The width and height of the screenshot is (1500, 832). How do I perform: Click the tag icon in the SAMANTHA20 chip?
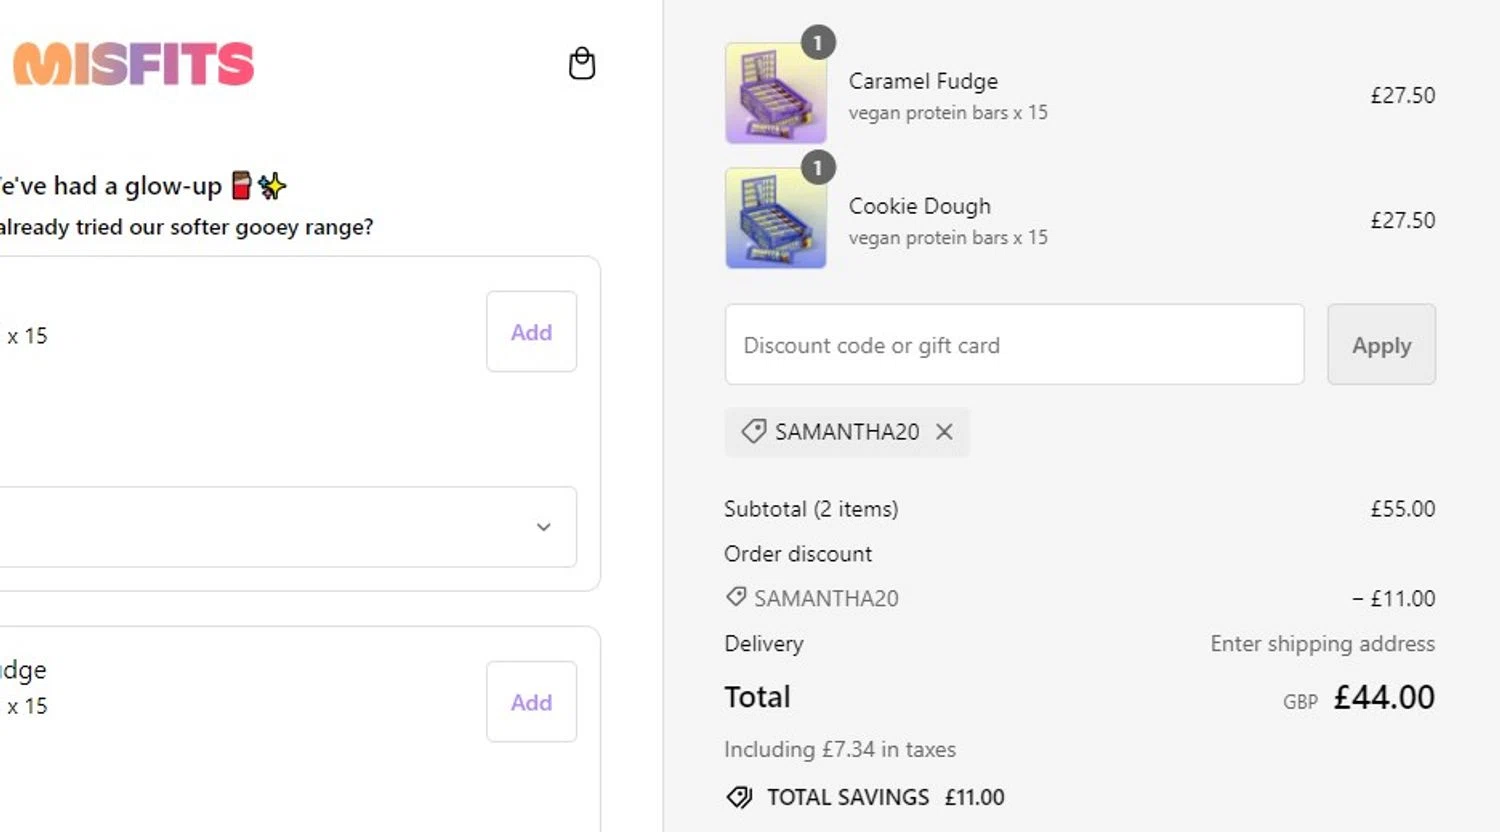(753, 431)
